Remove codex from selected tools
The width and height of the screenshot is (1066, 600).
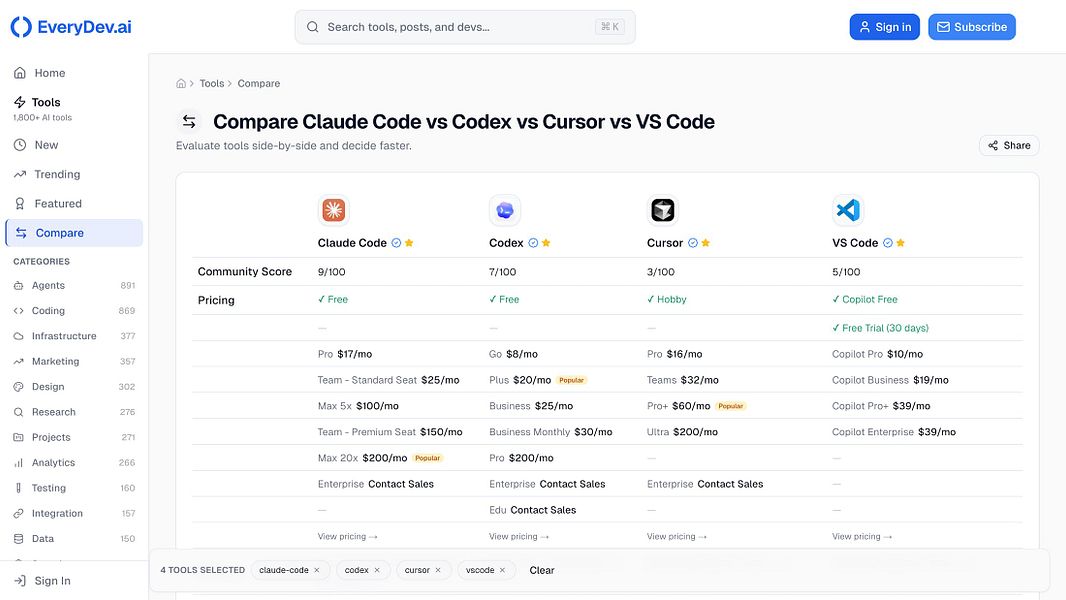(377, 570)
